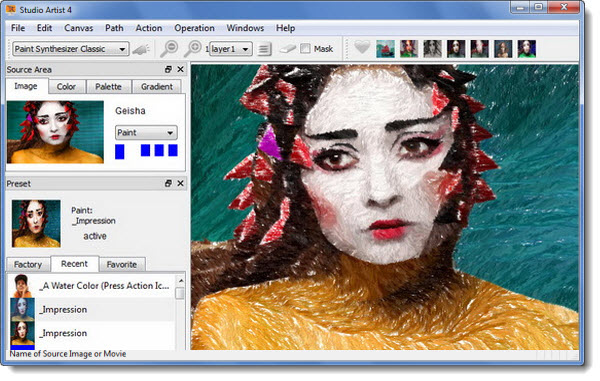Open the Action menu
Screen dimensions: 600x381
[149, 28]
